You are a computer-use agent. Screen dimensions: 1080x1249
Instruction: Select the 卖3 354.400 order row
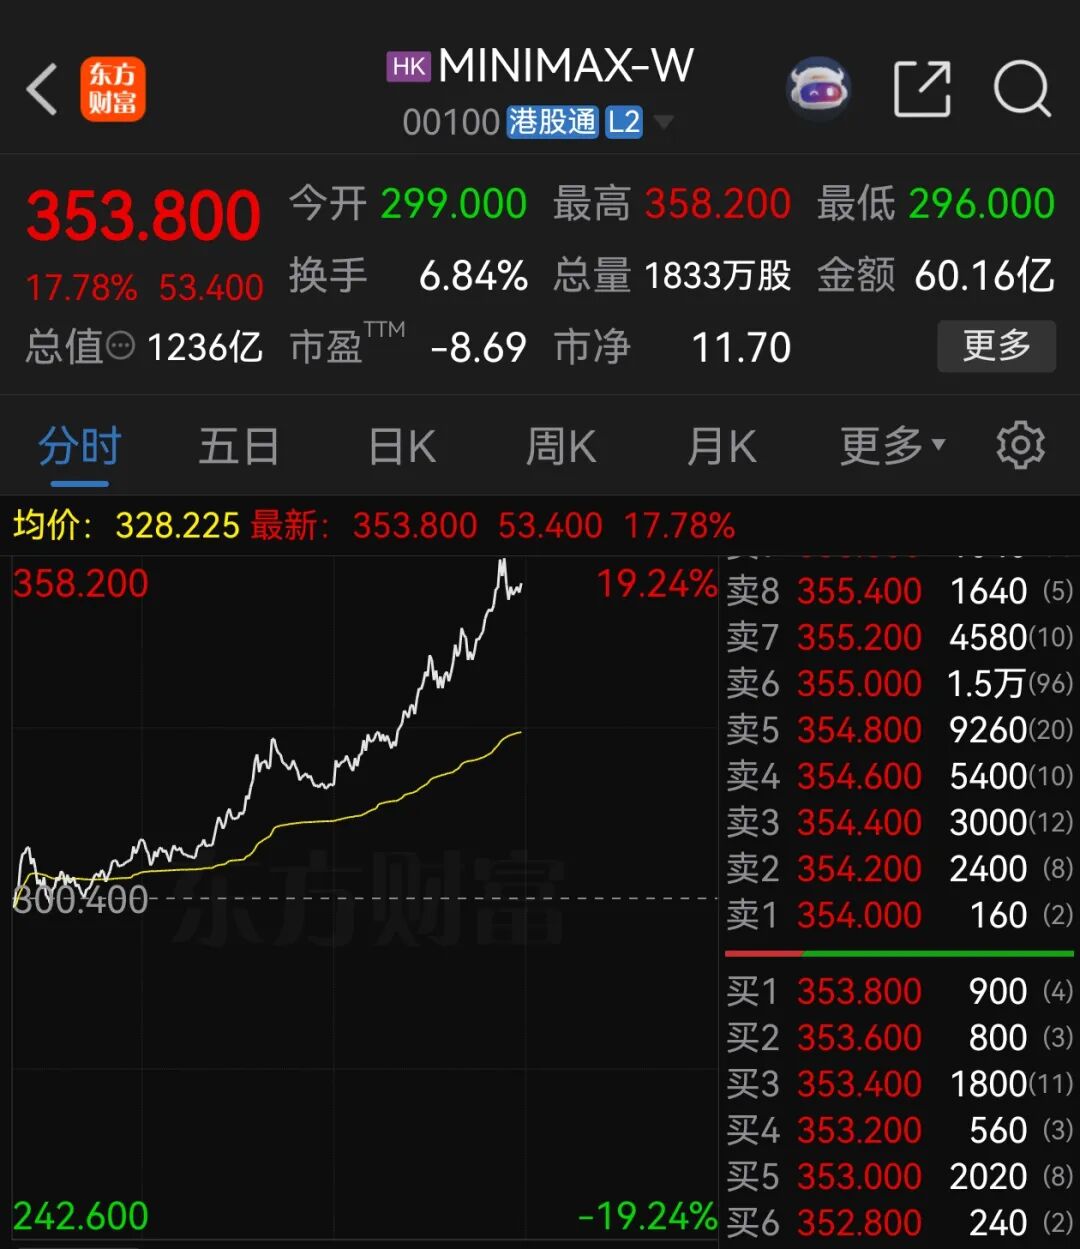click(899, 822)
